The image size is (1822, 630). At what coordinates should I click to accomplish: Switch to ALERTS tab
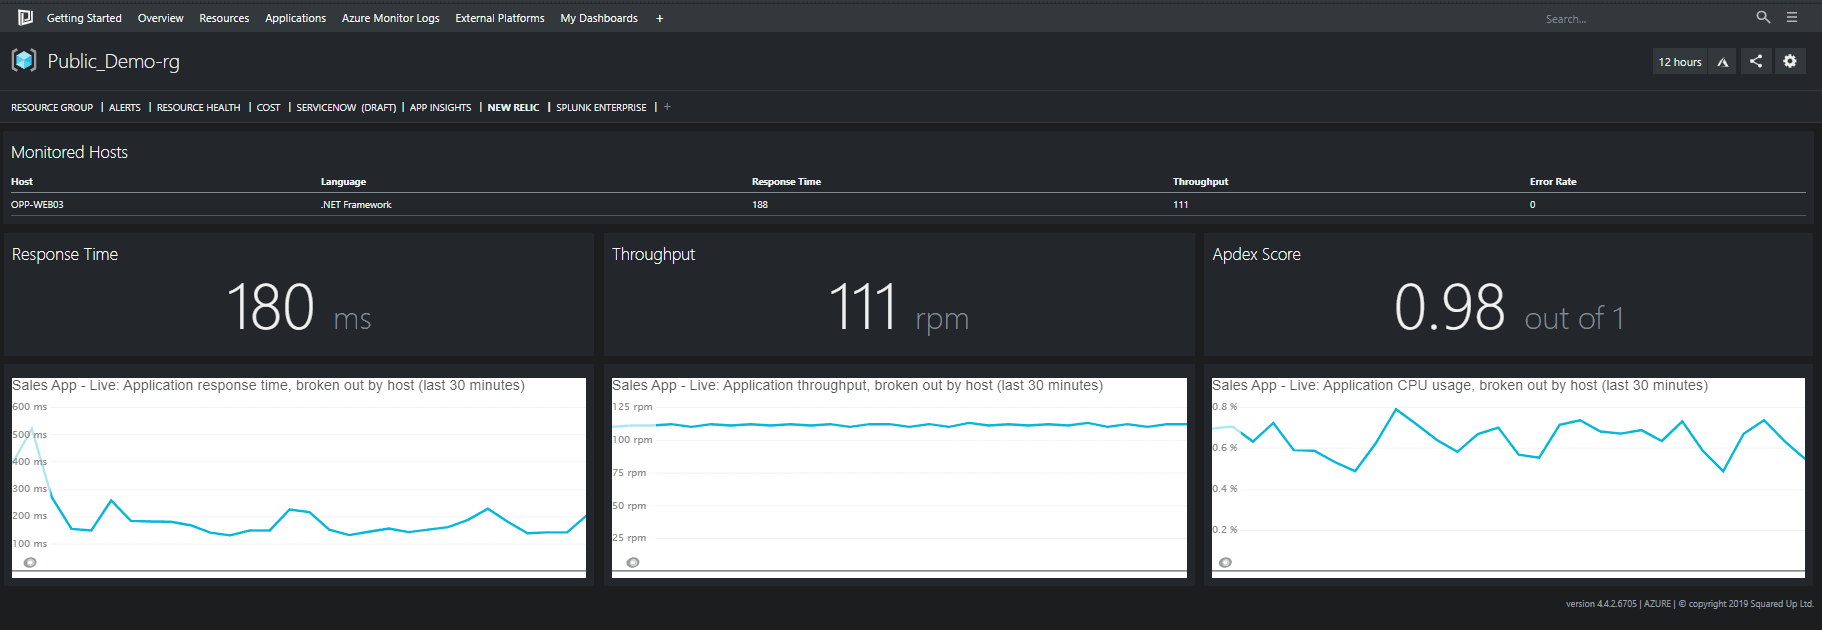point(125,107)
